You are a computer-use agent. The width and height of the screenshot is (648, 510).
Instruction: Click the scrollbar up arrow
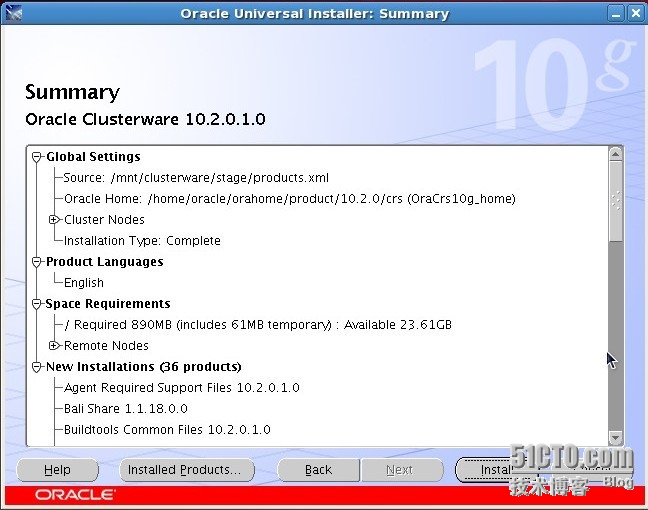615,155
